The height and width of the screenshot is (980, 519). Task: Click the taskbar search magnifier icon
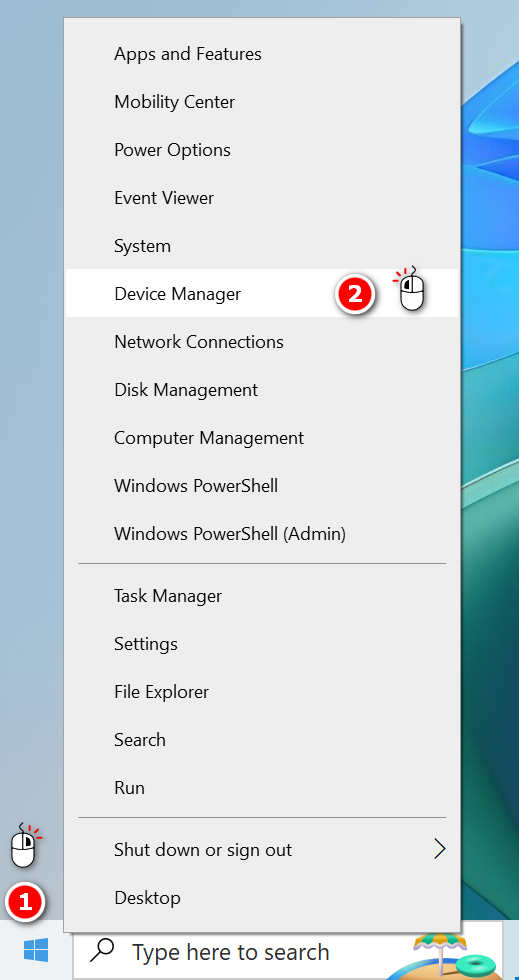point(102,951)
